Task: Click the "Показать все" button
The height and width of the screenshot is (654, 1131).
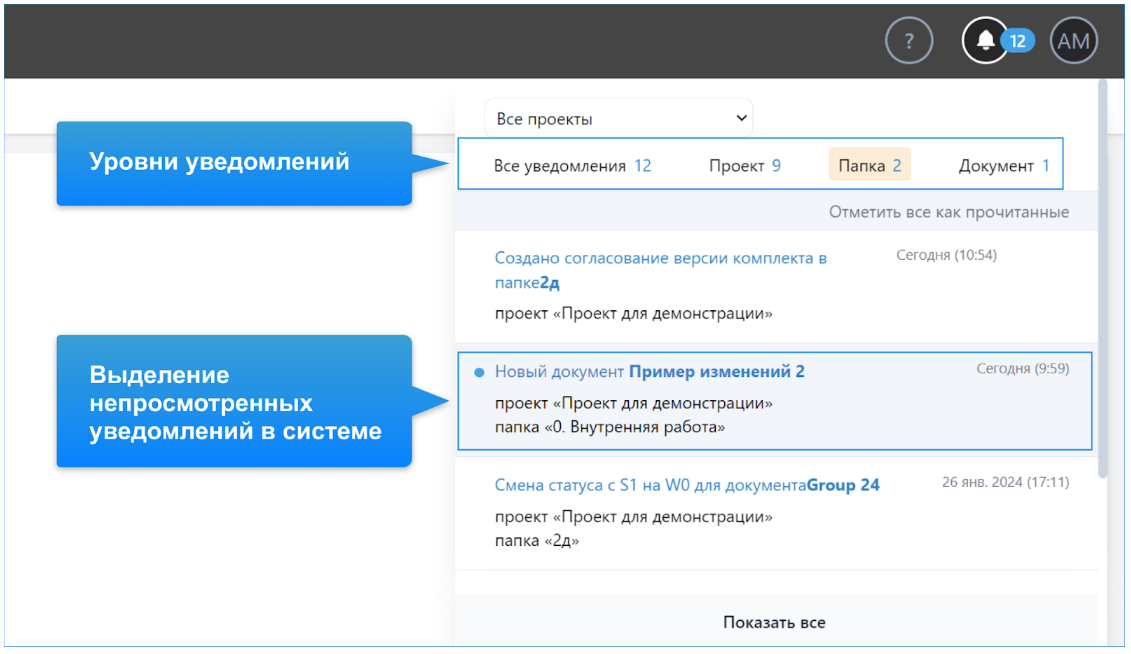Action: [x=774, y=622]
